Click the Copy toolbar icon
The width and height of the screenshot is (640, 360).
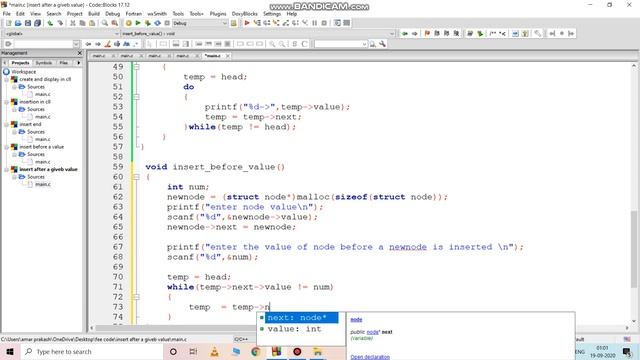(82, 23)
